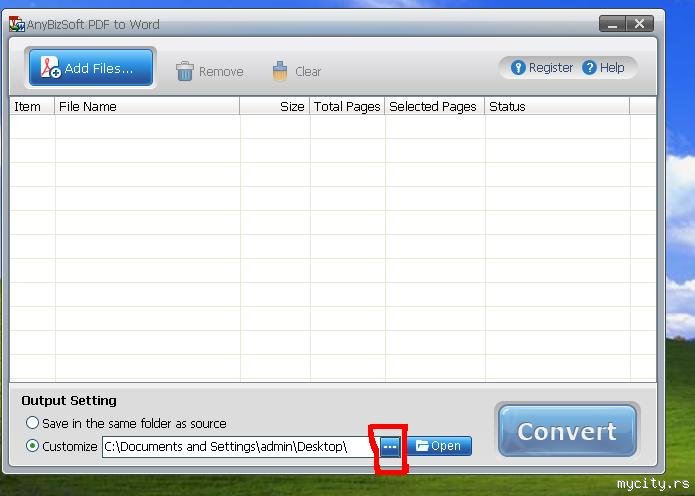Click the Status column header
The width and height of the screenshot is (695, 496).
(x=557, y=106)
